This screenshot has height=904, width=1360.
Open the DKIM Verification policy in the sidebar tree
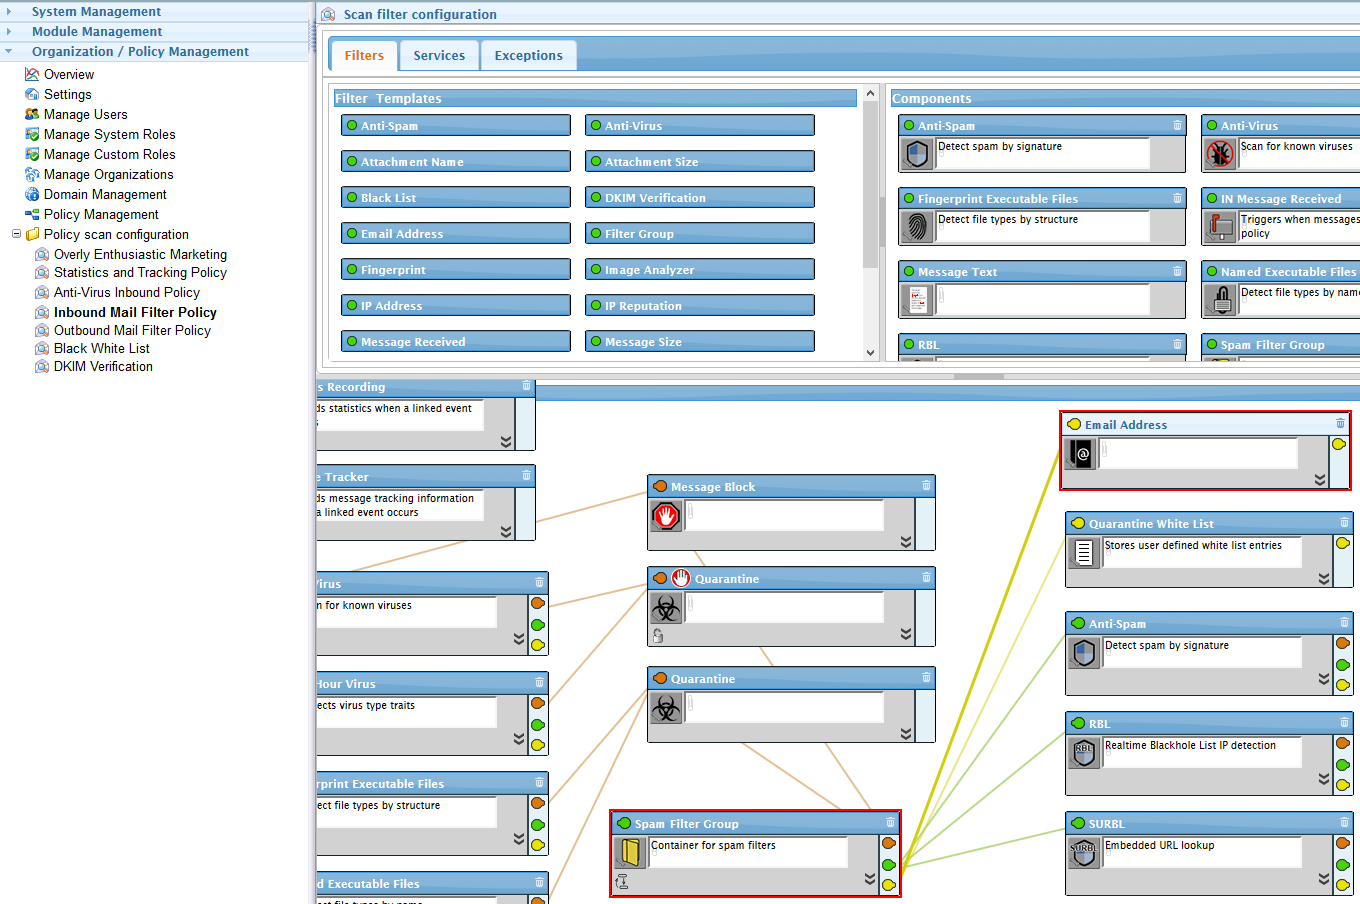tap(103, 366)
